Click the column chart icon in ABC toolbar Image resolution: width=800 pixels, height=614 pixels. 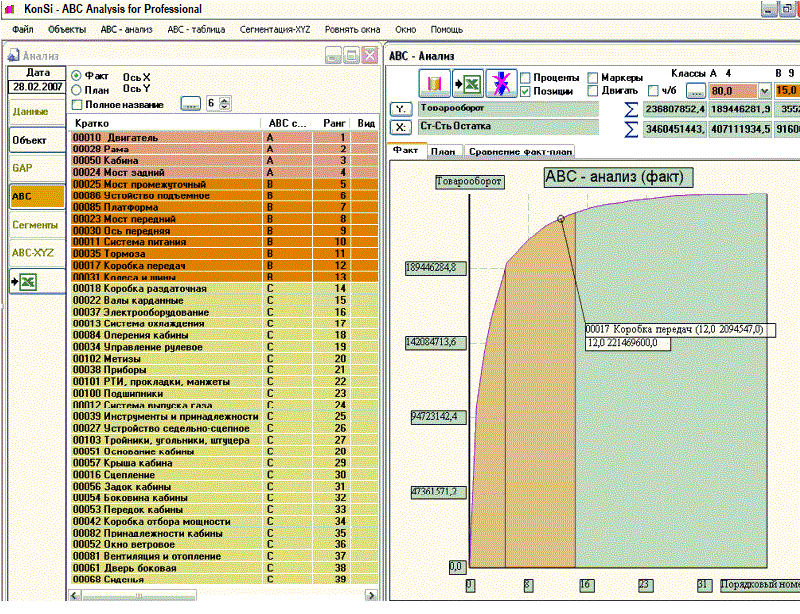(434, 83)
